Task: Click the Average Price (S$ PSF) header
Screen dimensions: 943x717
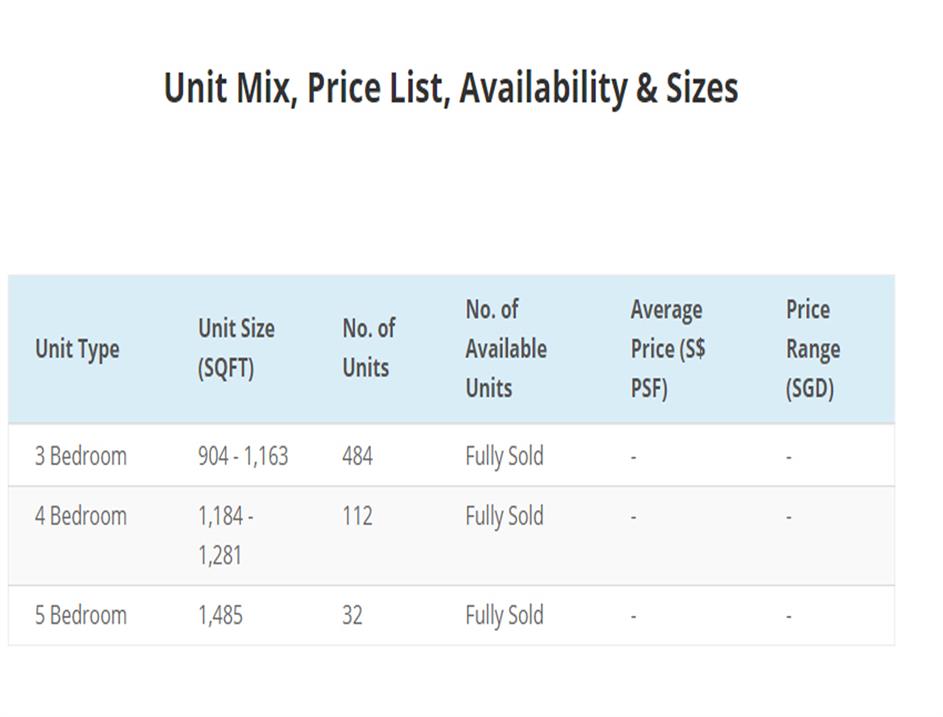Action: 667,349
